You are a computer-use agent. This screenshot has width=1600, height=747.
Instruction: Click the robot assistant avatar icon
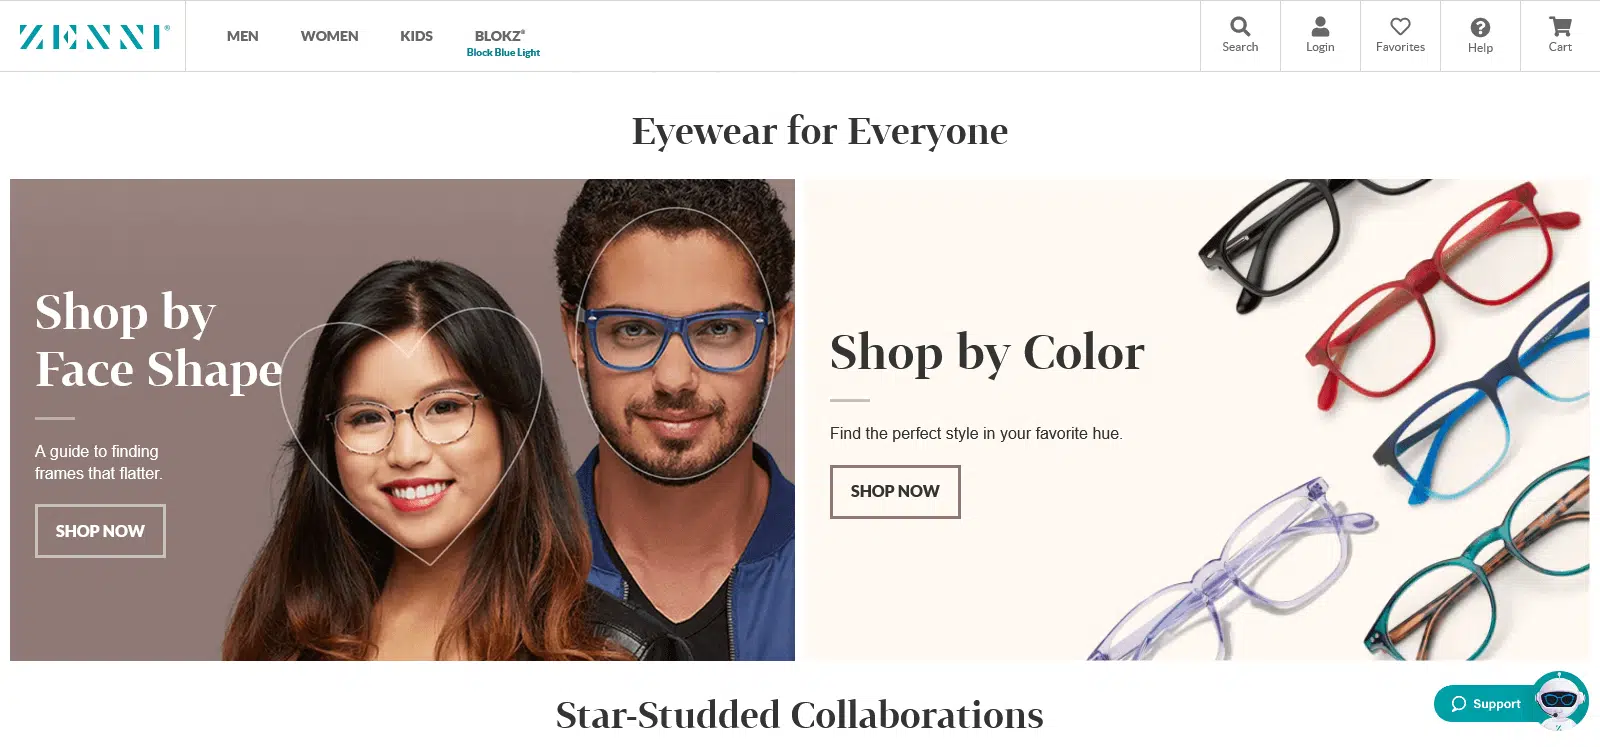click(x=1560, y=701)
